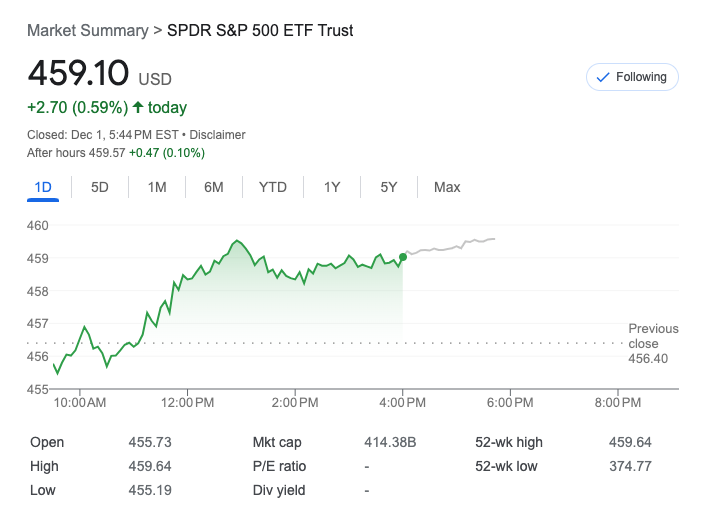The height and width of the screenshot is (509, 704).
Task: Click the Previous close 456.40 label
Action: point(653,343)
